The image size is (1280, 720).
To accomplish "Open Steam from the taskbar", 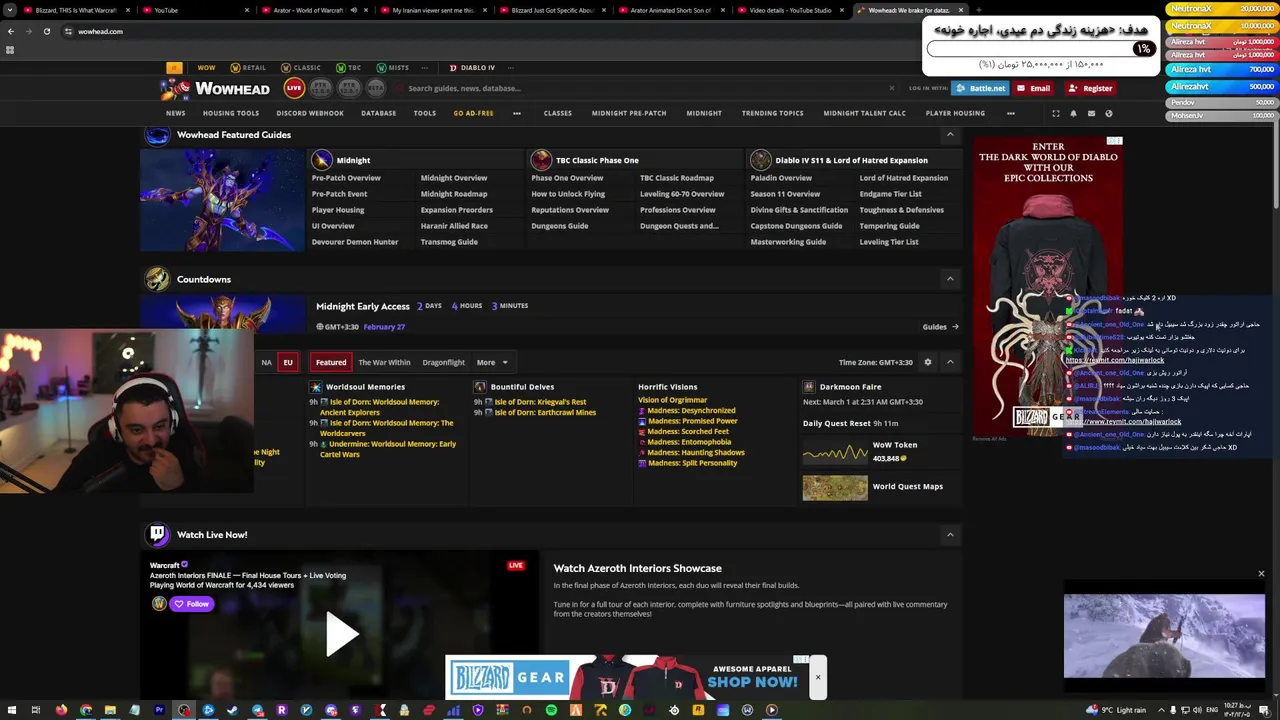I will (232, 710).
